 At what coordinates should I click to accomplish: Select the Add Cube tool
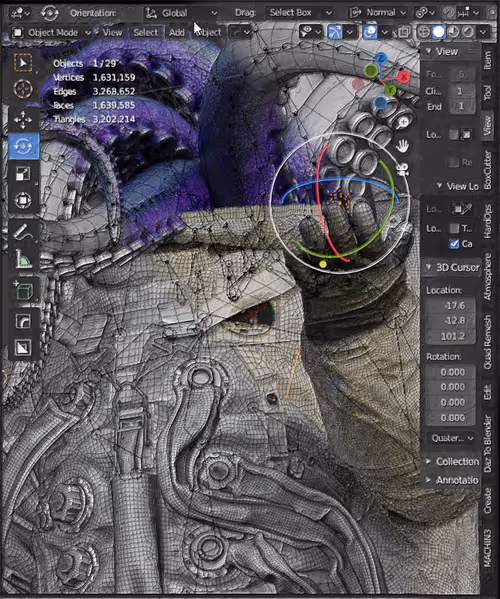pyautogui.click(x=23, y=291)
